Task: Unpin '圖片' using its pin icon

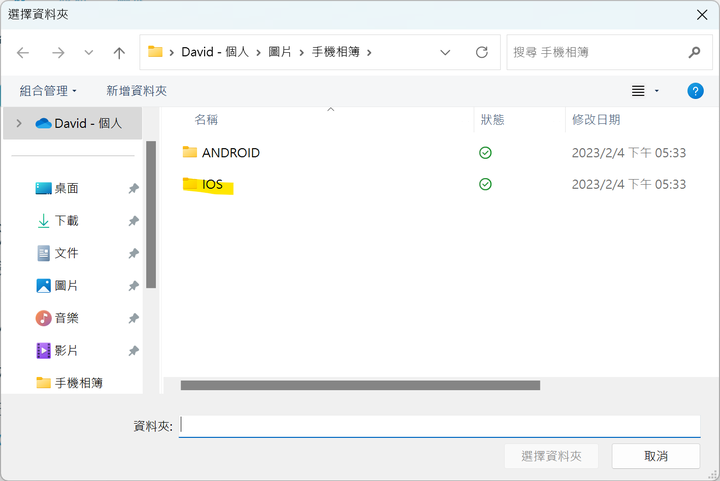Action: (134, 285)
